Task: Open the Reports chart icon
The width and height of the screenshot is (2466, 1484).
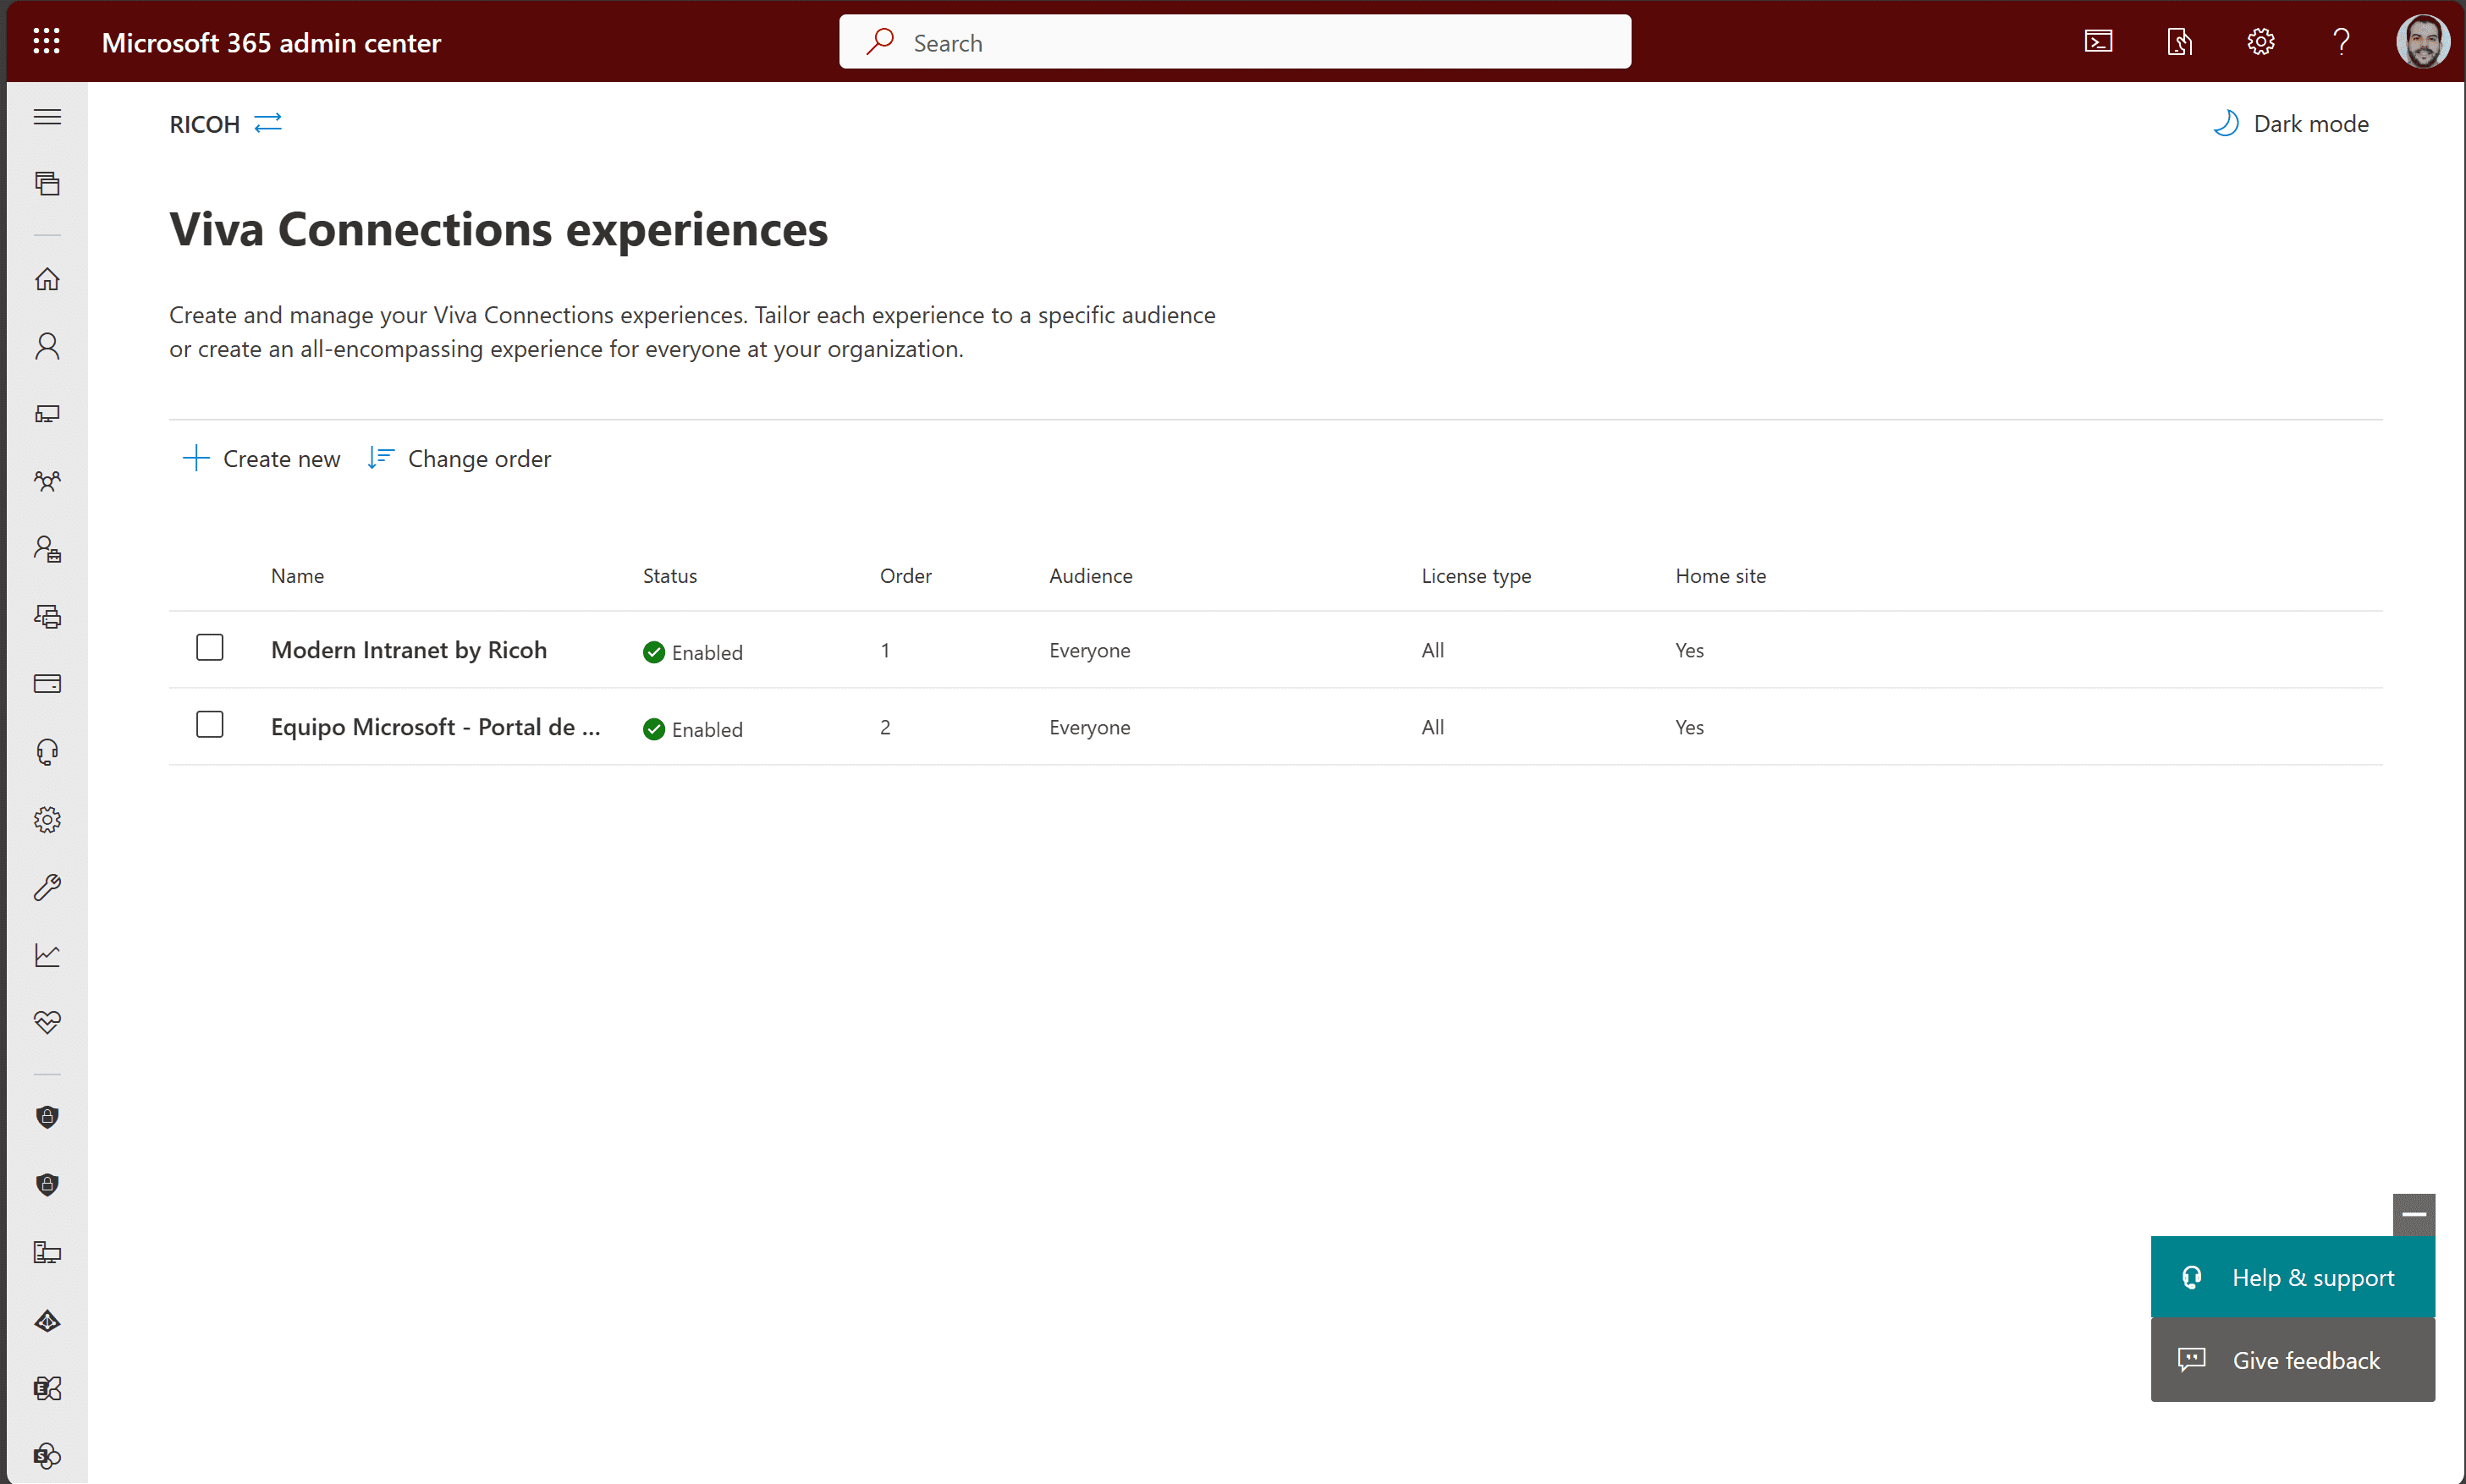Action: point(47,955)
